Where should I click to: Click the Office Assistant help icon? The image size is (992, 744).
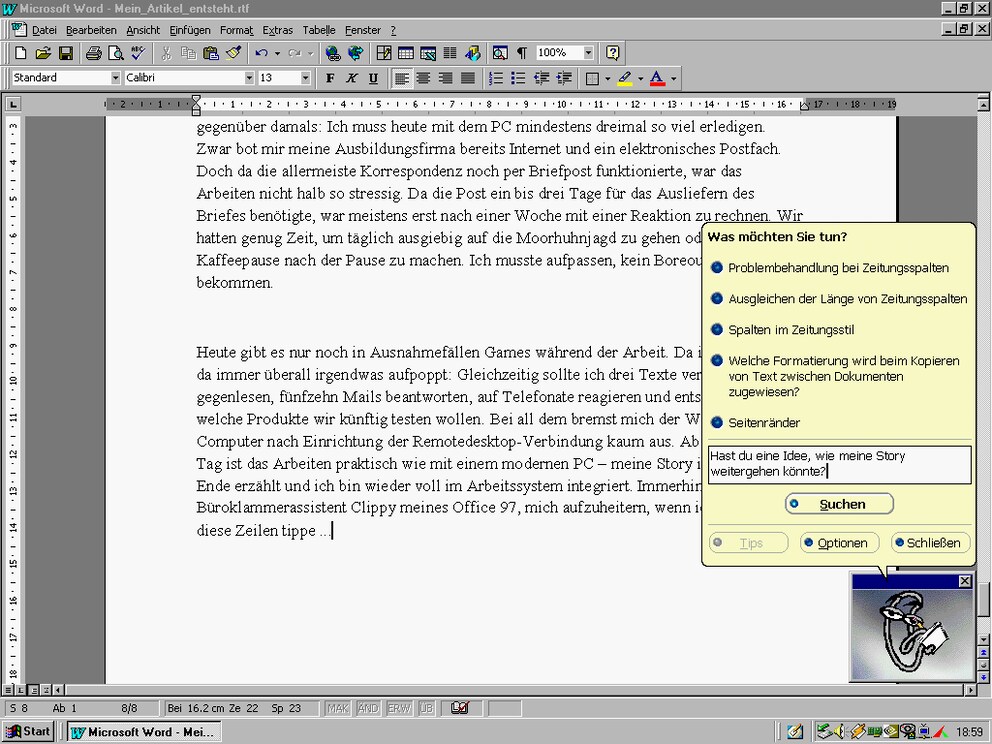tap(612, 53)
